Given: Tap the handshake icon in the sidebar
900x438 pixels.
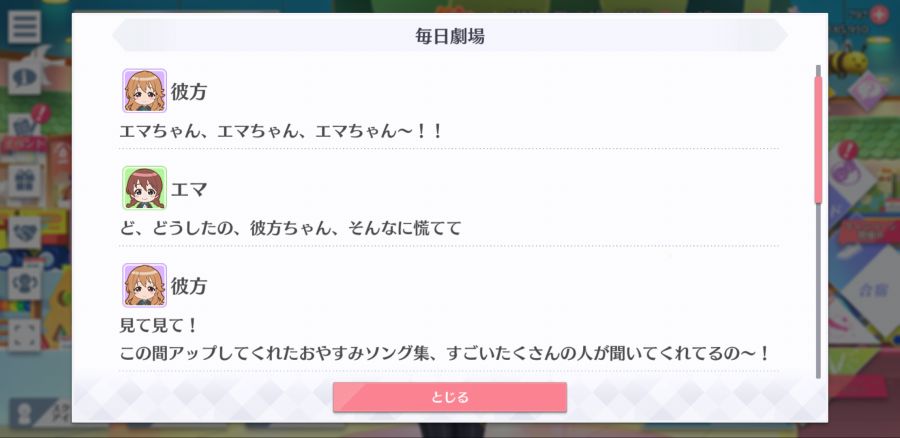Looking at the screenshot, I should point(24,233).
